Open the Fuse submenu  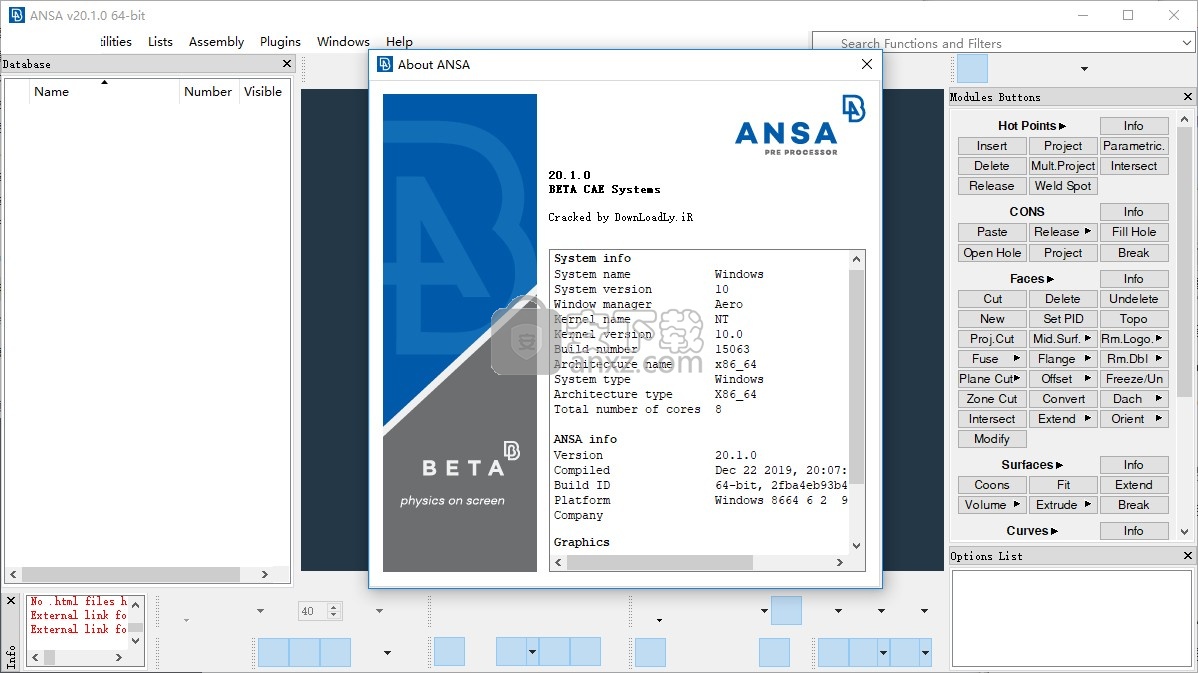(x=992, y=358)
